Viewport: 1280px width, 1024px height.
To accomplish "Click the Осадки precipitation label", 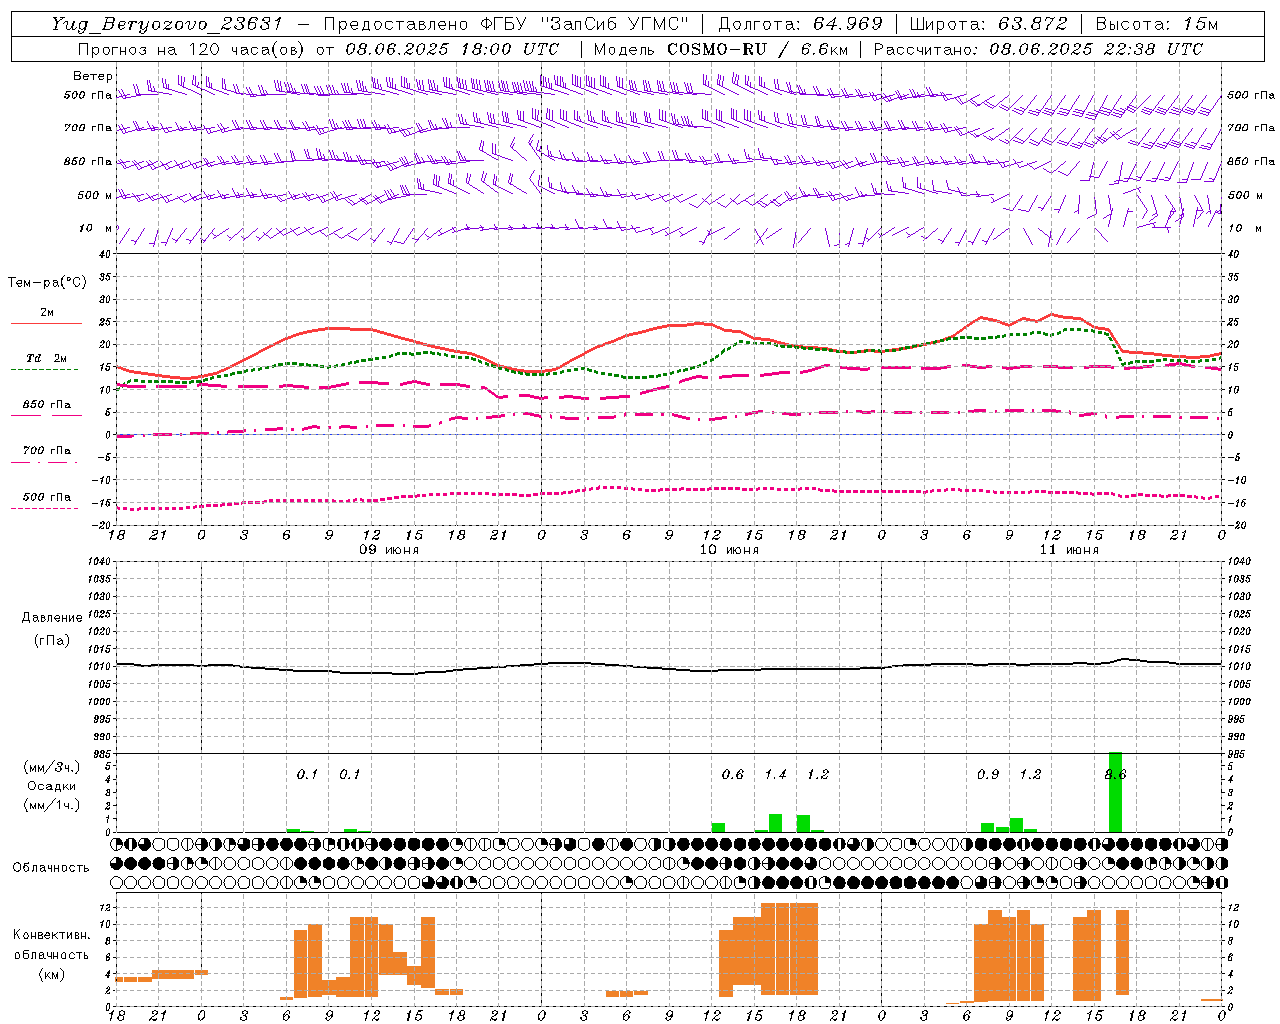I will [51, 786].
